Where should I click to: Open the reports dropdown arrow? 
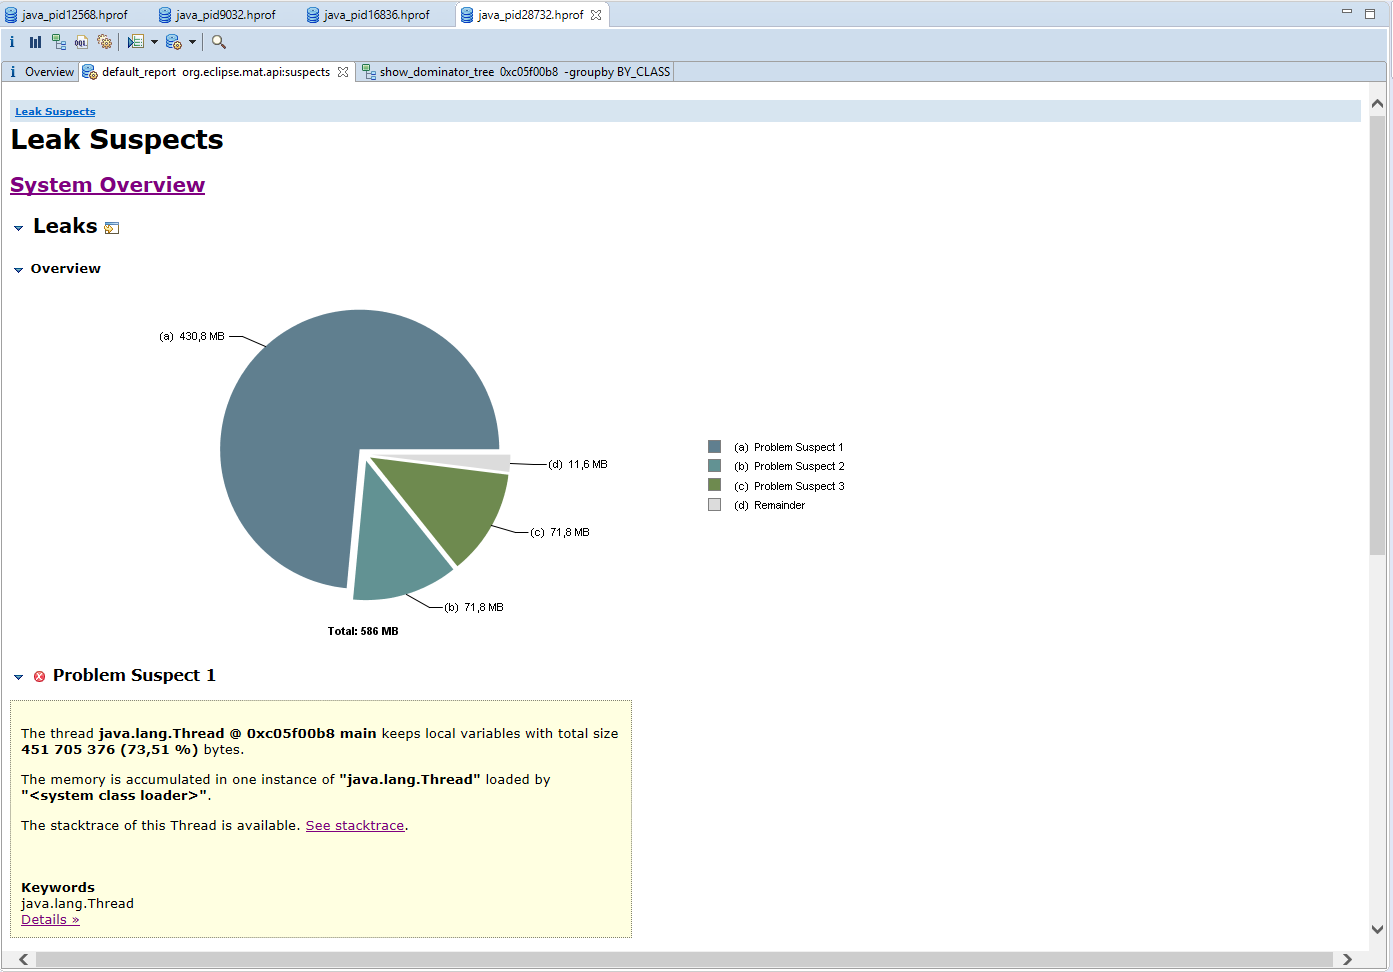(x=154, y=42)
